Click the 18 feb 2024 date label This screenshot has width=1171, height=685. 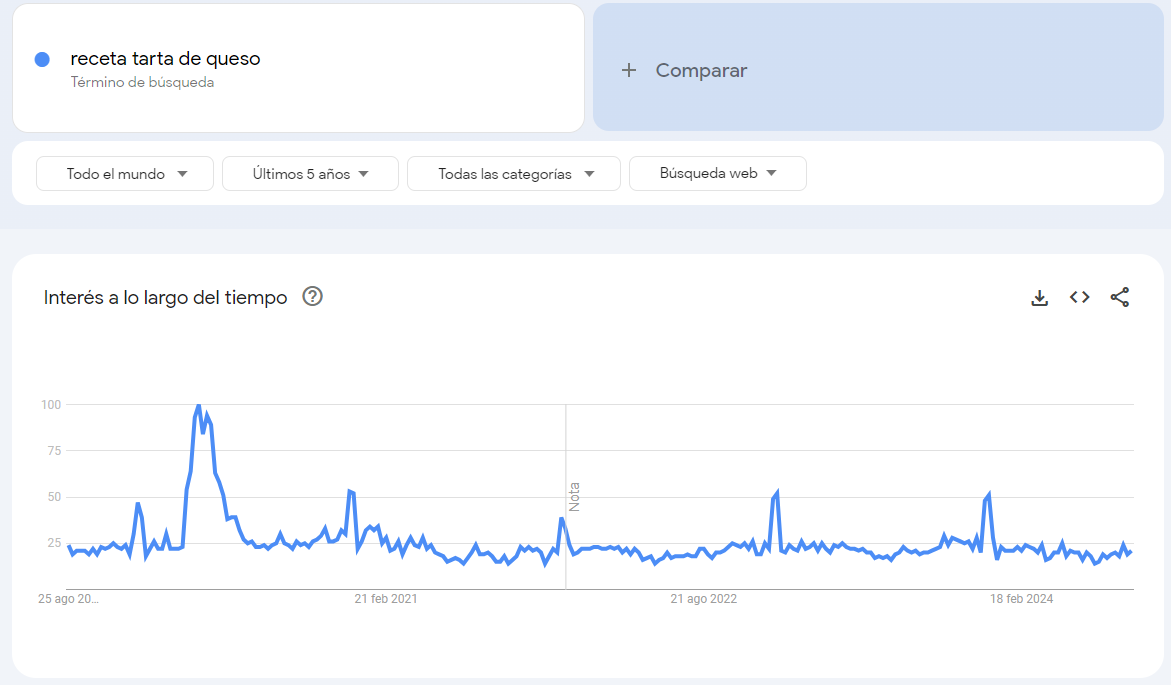pyautogui.click(x=1022, y=598)
